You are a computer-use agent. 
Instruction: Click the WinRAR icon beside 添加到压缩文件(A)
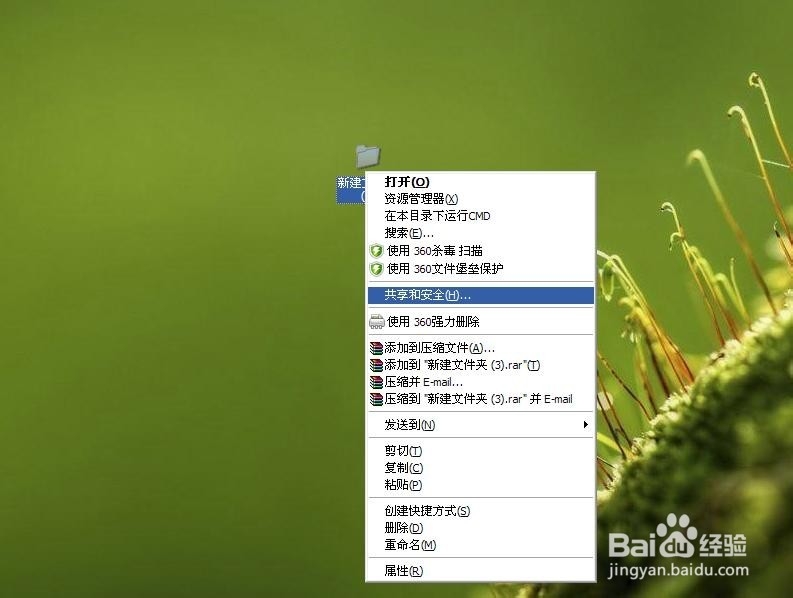coord(376,348)
